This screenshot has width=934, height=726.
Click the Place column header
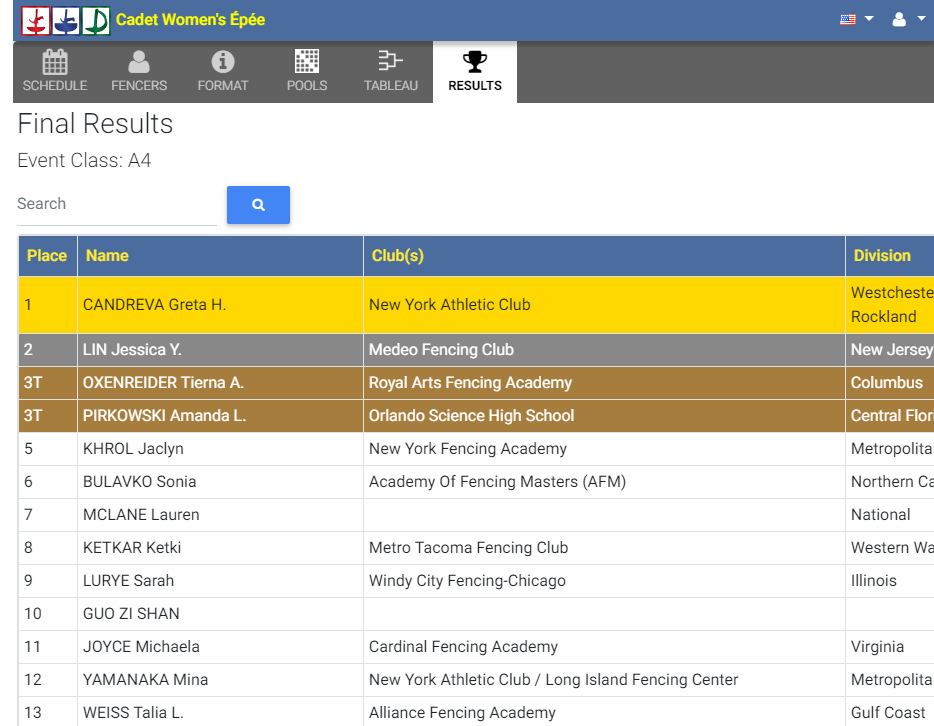coord(47,256)
